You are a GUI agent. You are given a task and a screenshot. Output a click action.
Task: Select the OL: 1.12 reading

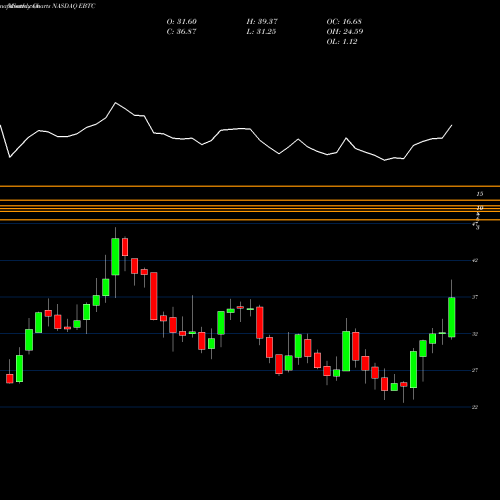pyautogui.click(x=342, y=42)
